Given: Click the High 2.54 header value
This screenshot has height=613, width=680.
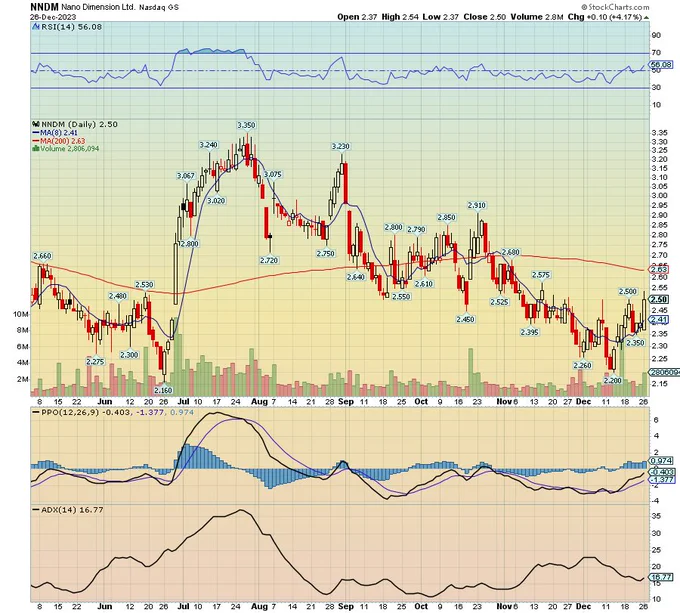Looking at the screenshot, I should pos(400,17).
